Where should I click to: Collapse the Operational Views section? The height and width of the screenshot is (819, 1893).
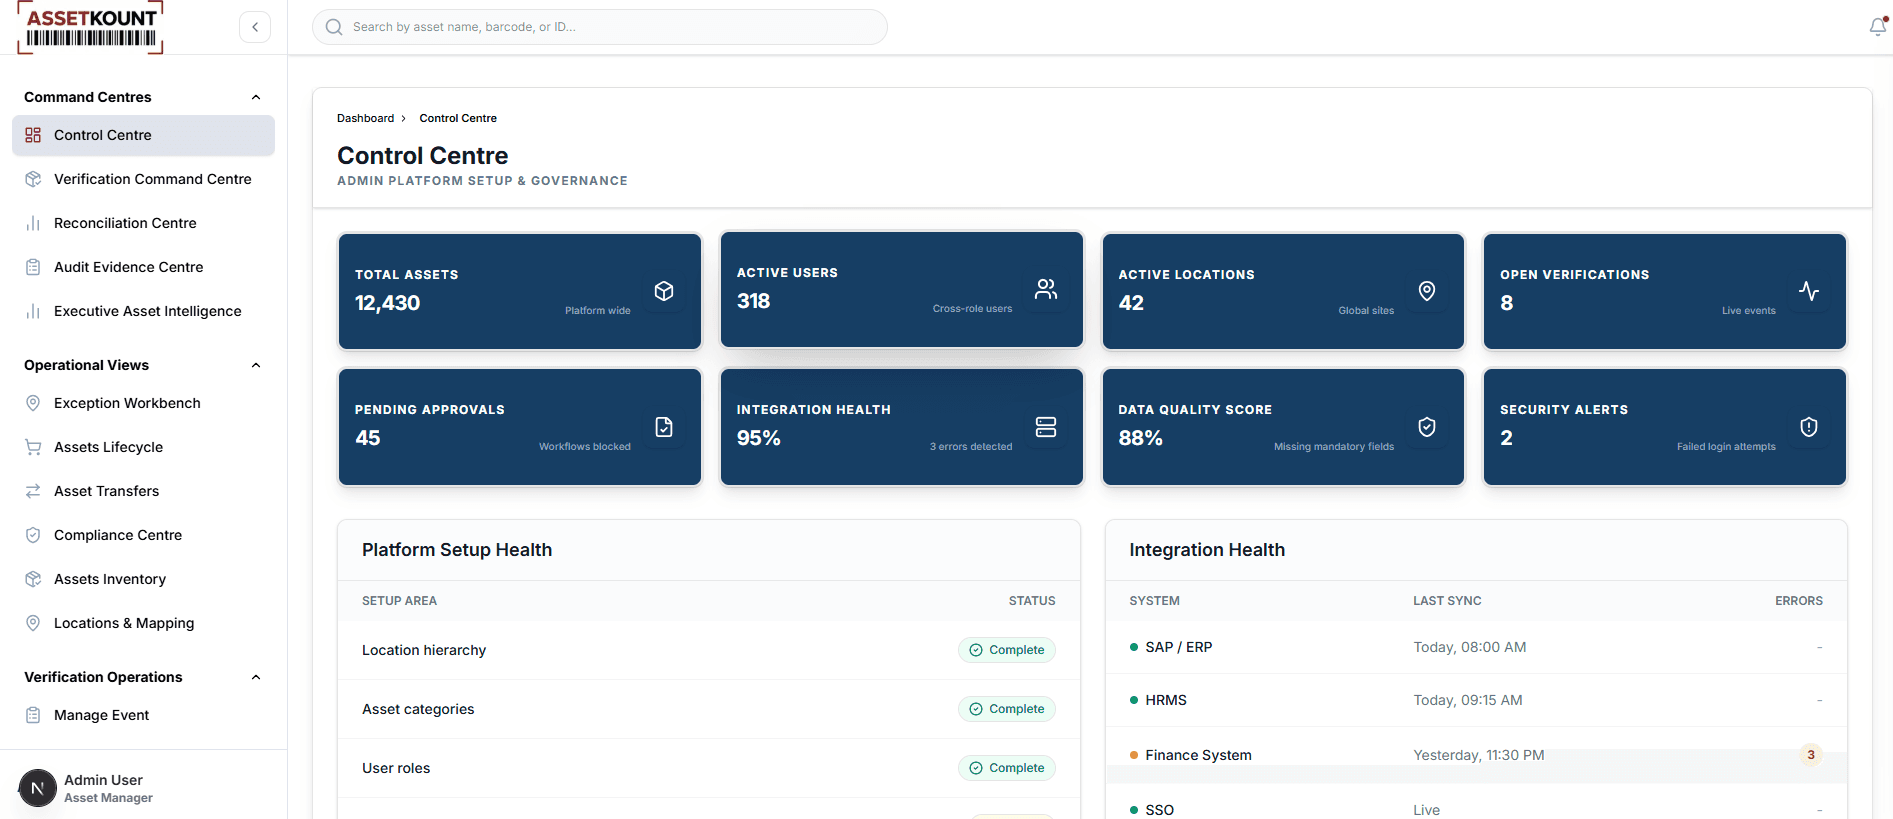[x=256, y=365]
